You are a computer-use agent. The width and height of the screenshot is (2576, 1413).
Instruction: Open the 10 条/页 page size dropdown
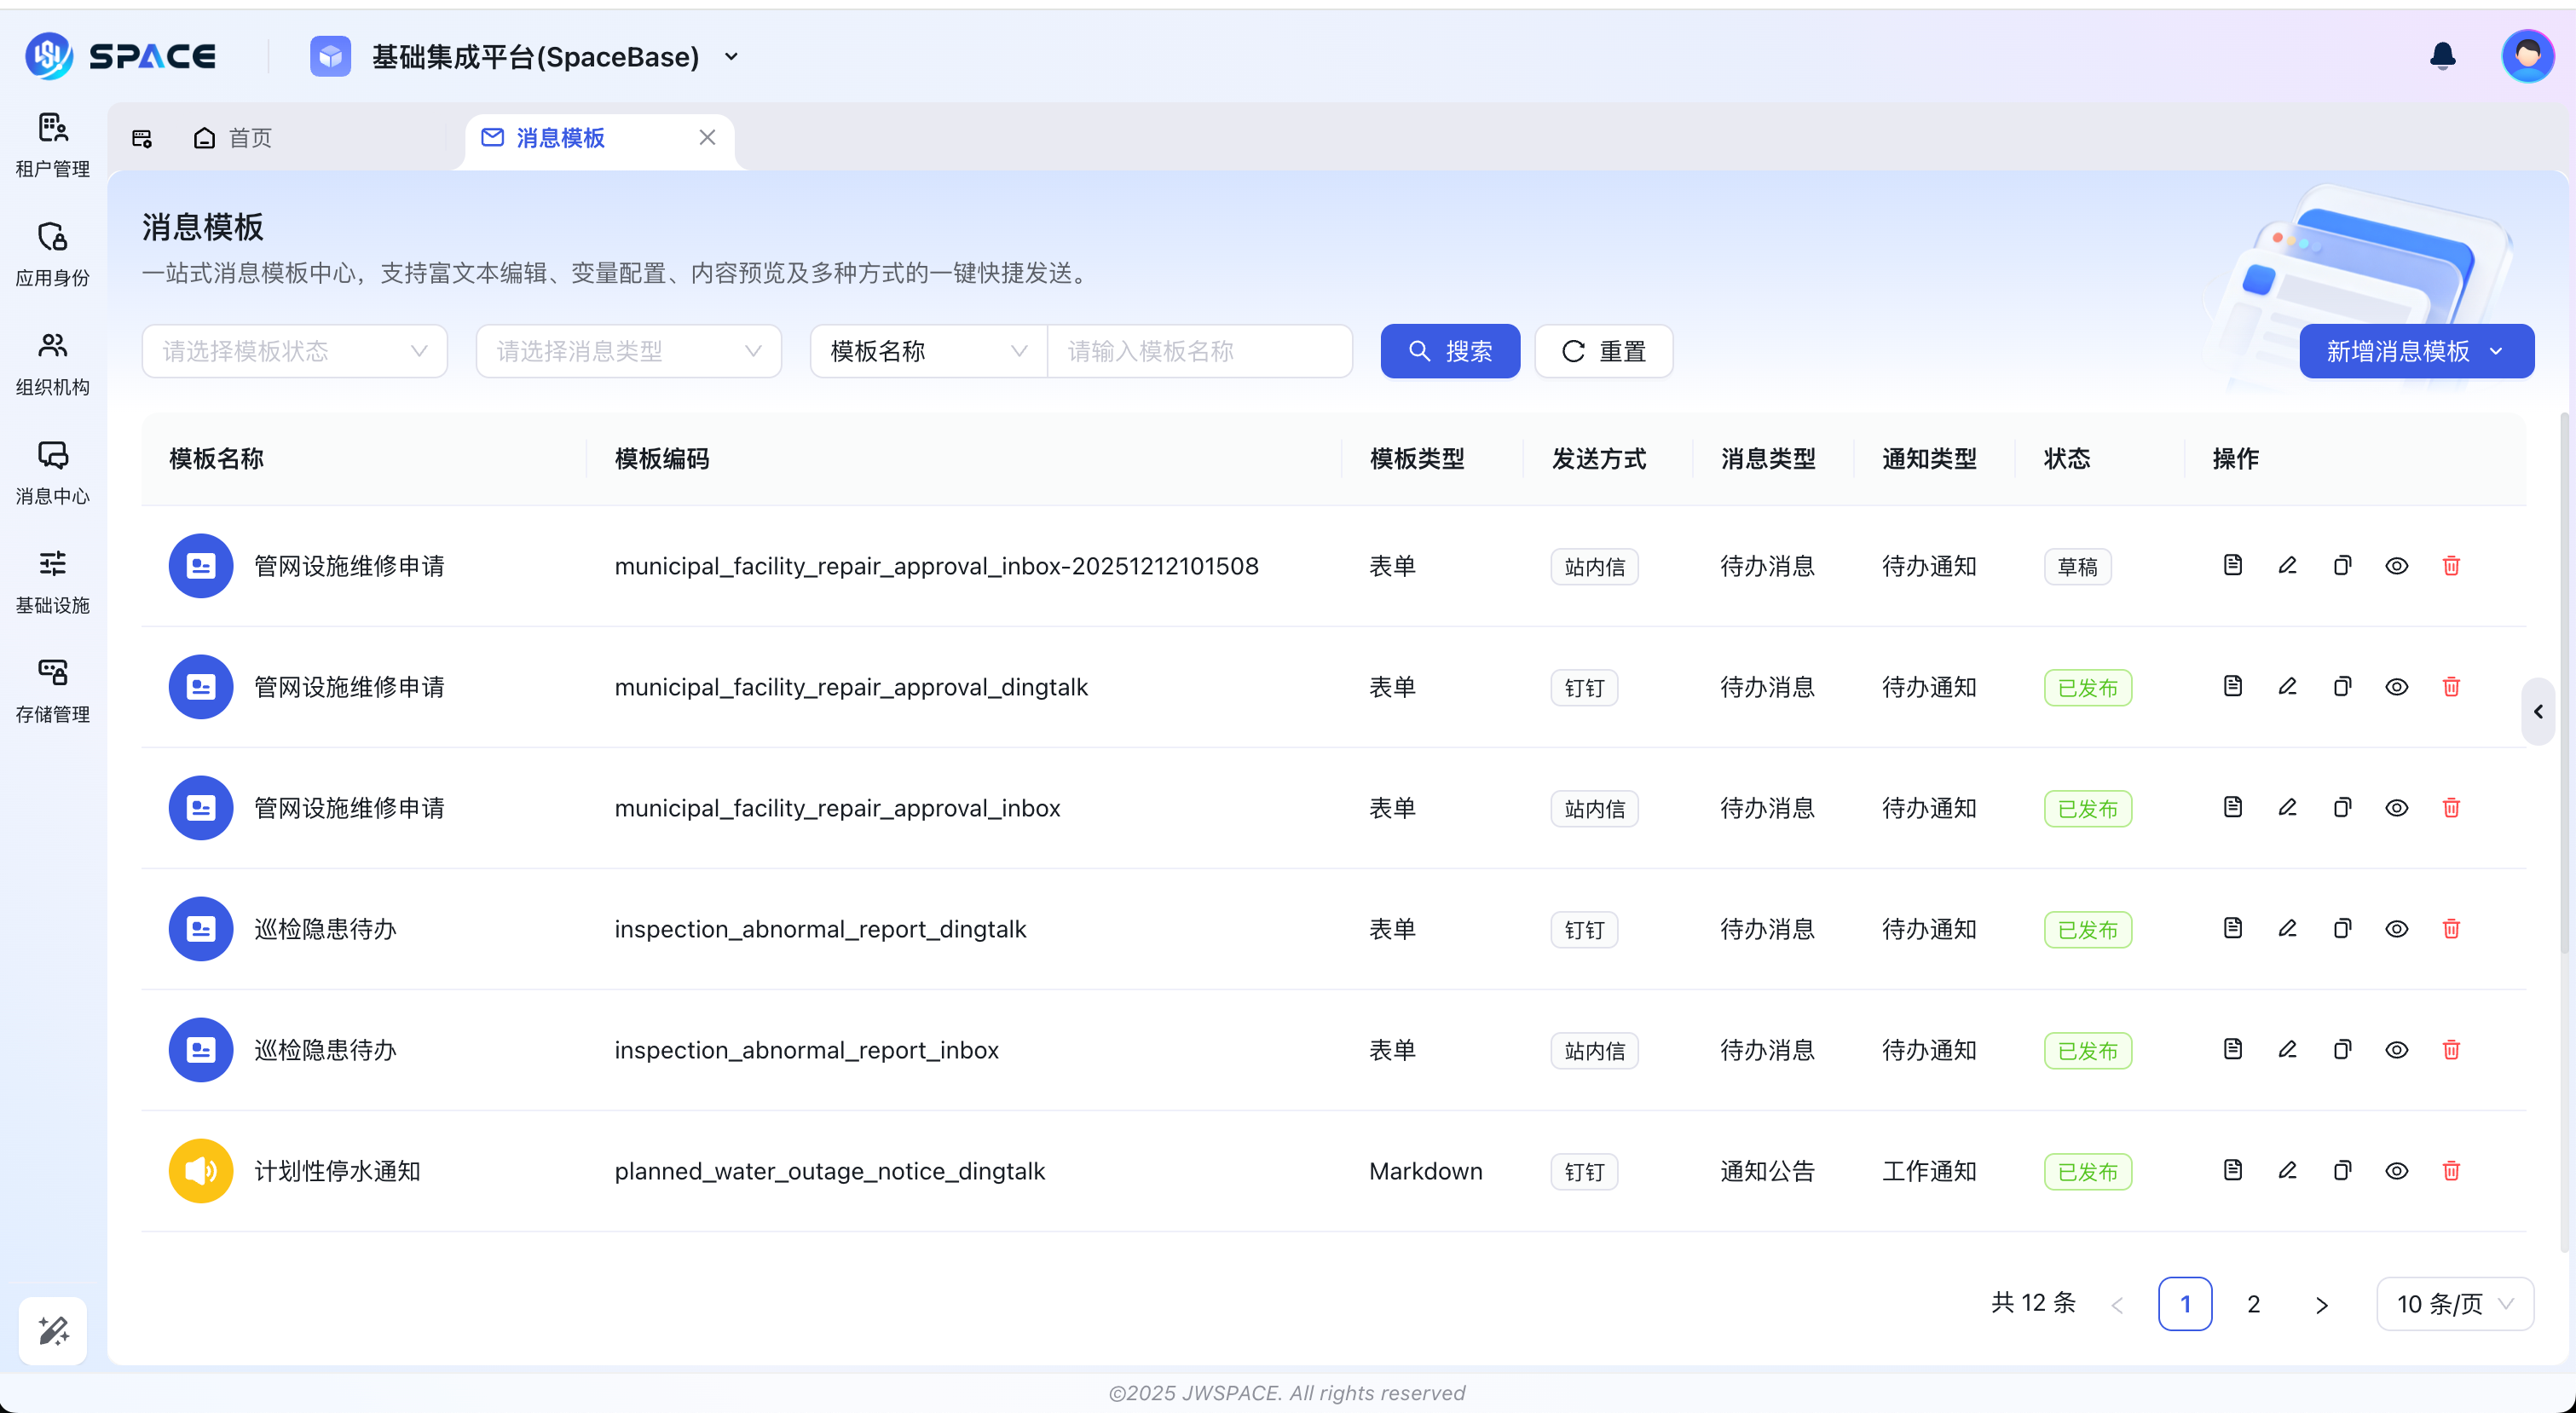2454,1303
